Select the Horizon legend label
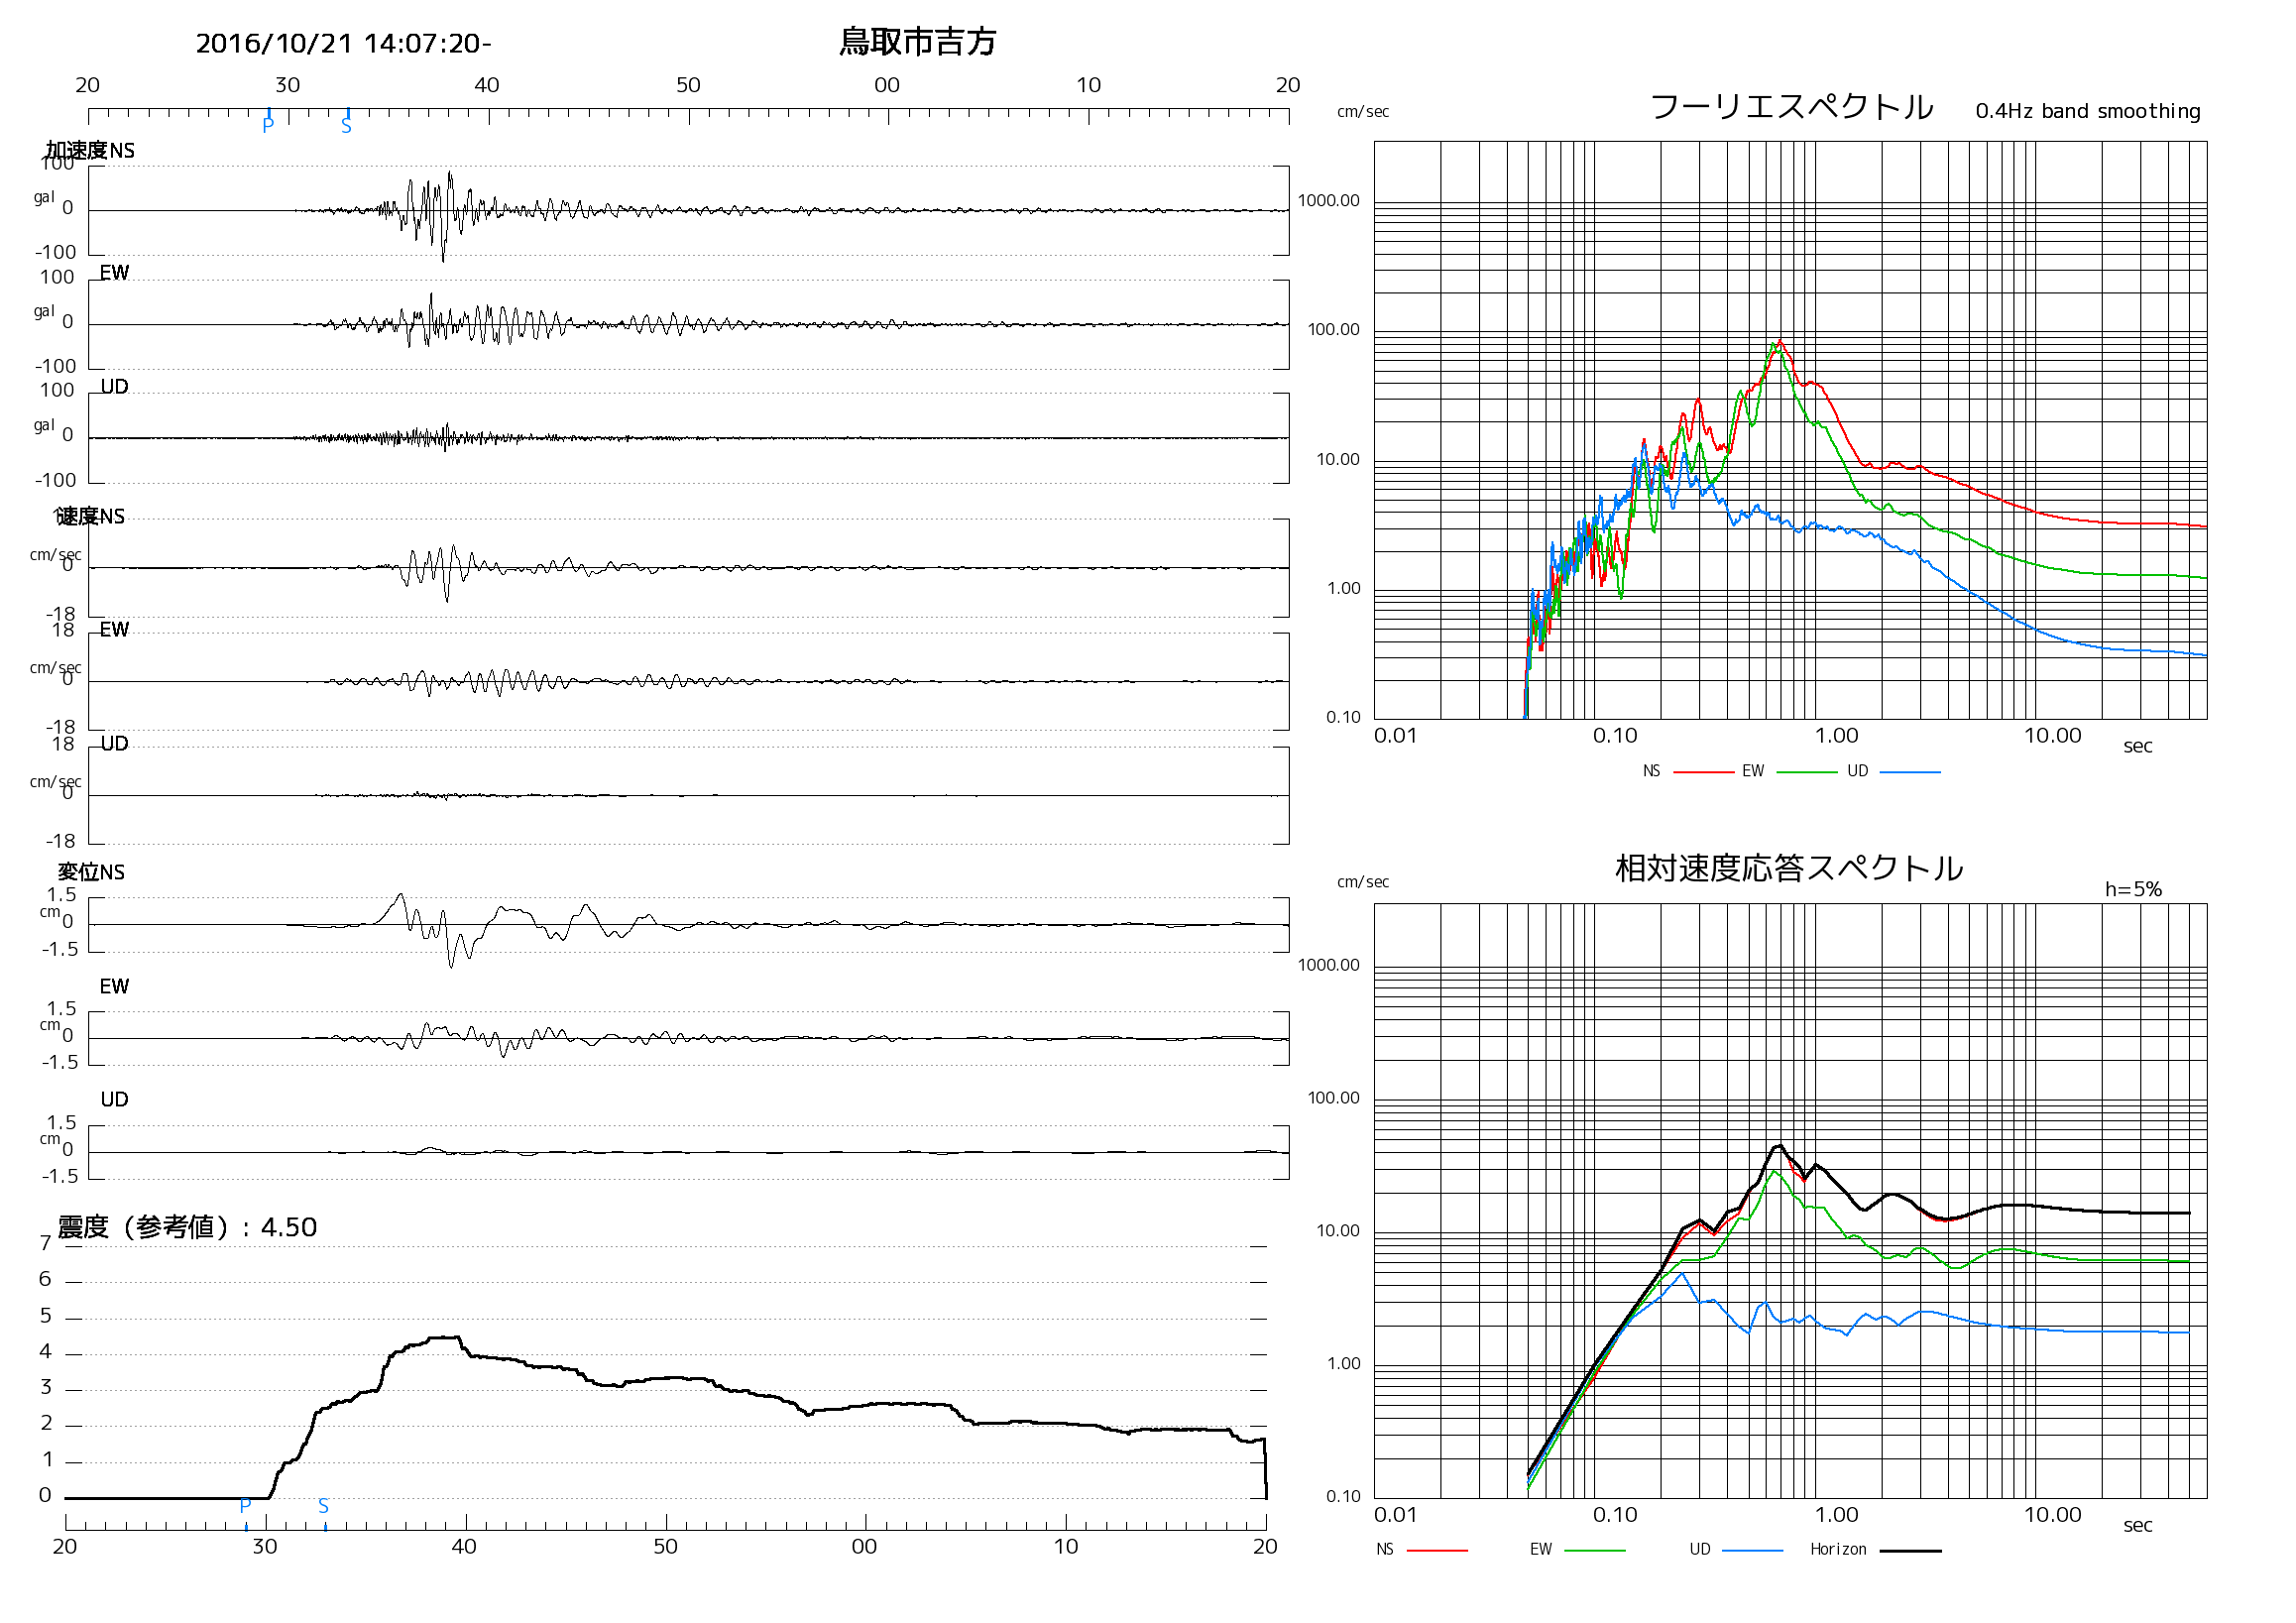This screenshot has width=2296, height=1623. (x=1838, y=1550)
